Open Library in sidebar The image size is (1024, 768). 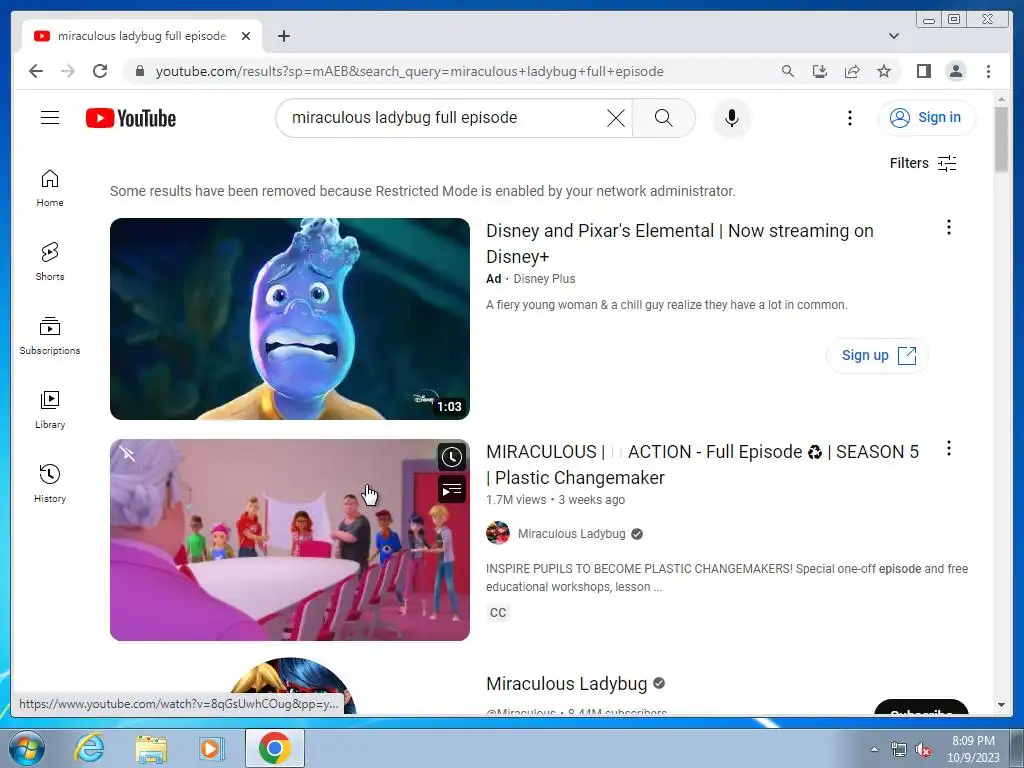[50, 409]
